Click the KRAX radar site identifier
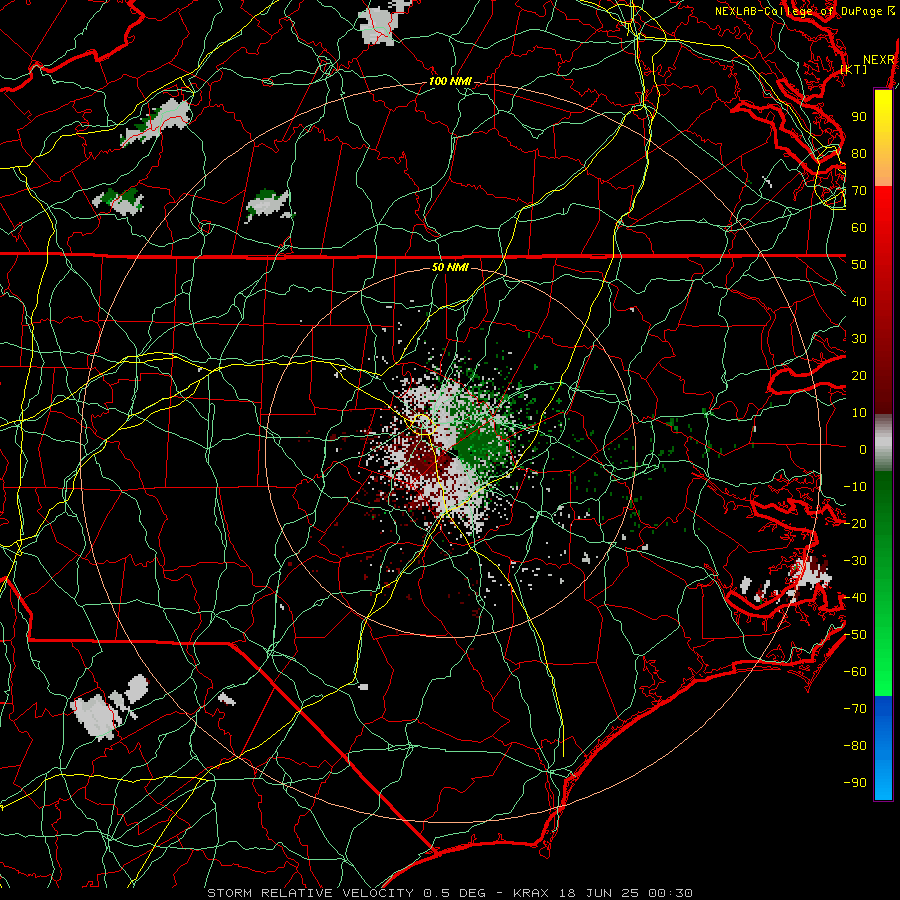Image resolution: width=900 pixels, height=900 pixels. [530, 893]
